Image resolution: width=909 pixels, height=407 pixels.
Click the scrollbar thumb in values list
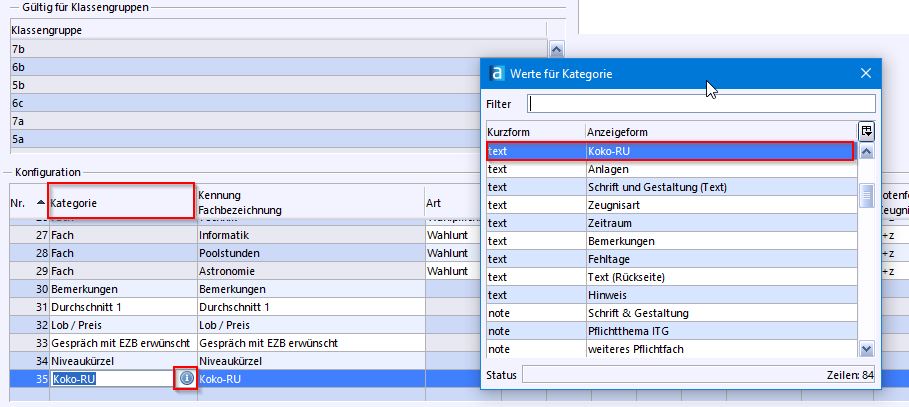click(x=866, y=193)
